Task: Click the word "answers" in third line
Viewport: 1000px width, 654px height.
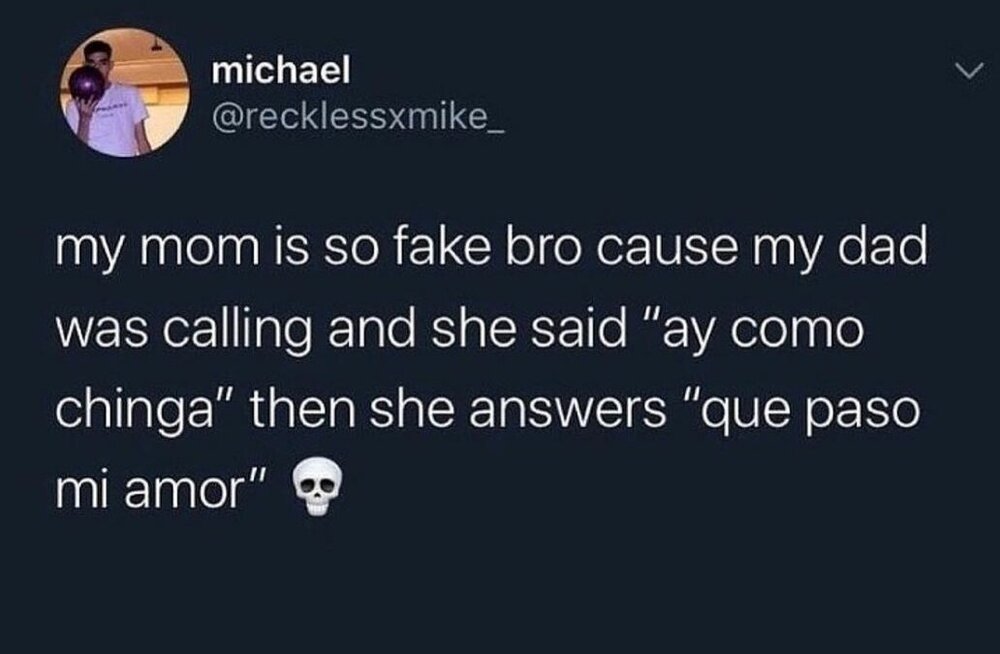Action: [568, 412]
